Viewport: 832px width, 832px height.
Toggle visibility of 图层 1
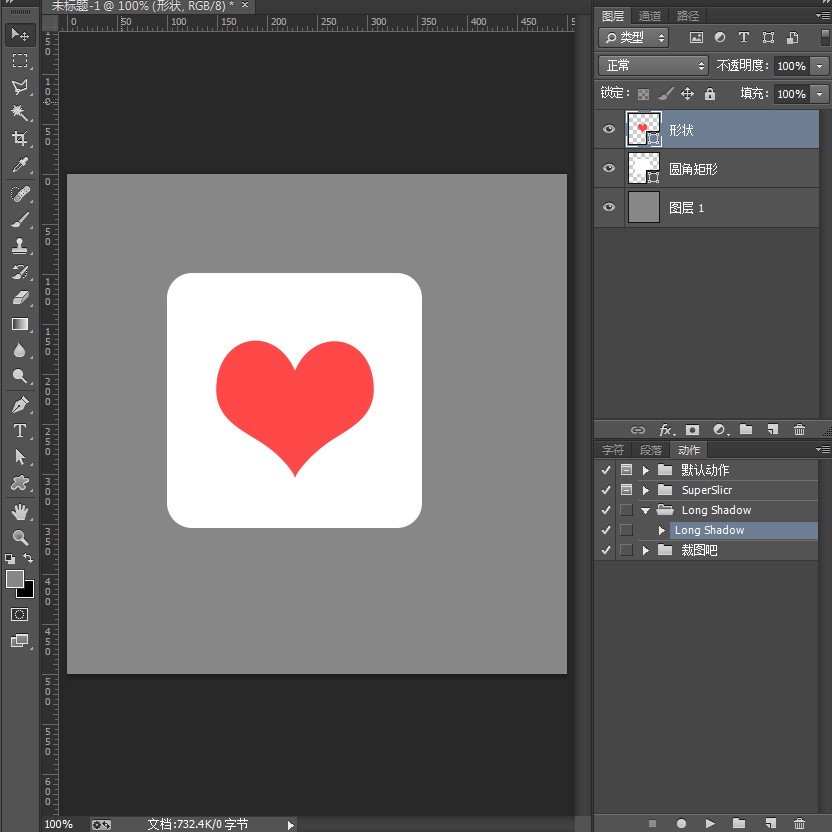click(609, 207)
